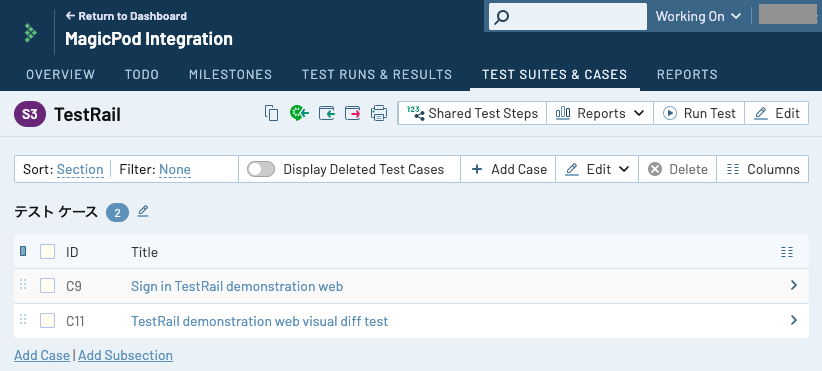This screenshot has height=371, width=822.
Task: Click the export test cases icon
Action: pos(352,113)
